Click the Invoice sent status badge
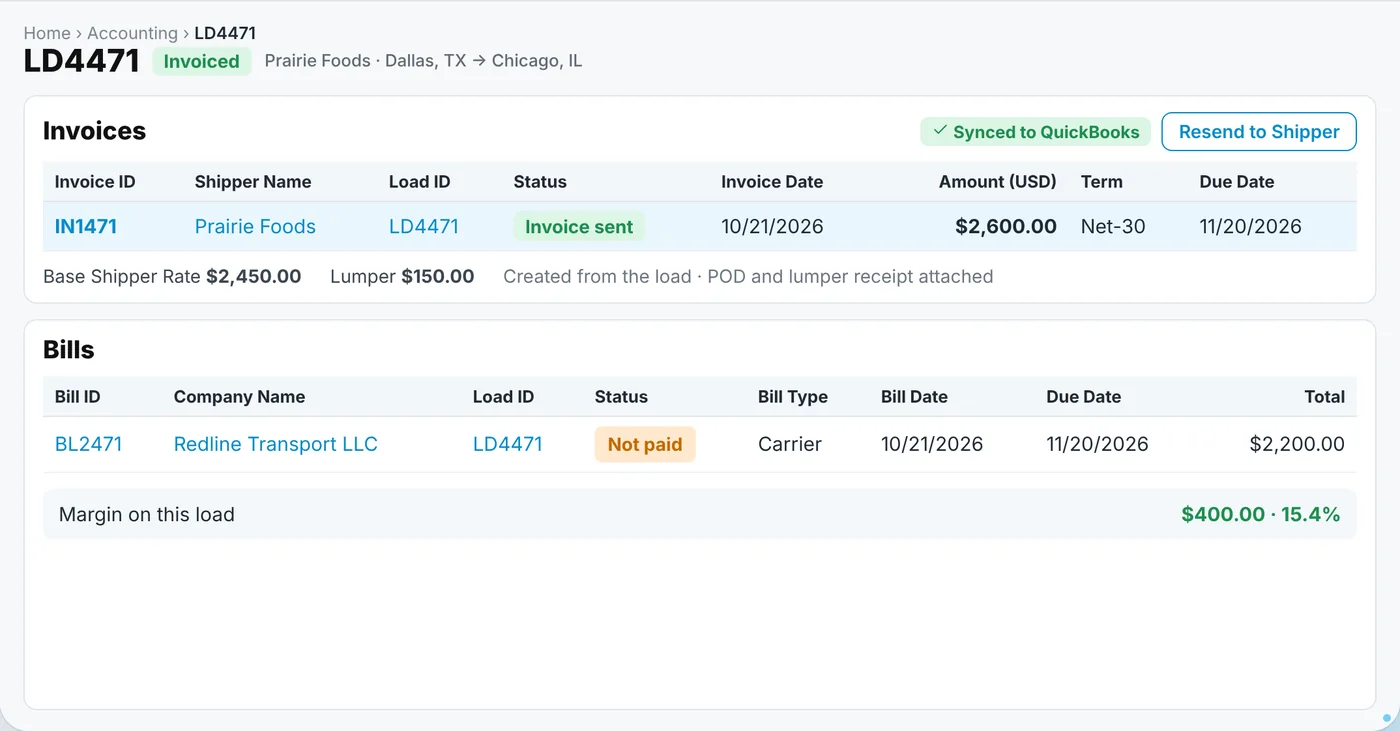This screenshot has width=1400, height=731. click(579, 226)
